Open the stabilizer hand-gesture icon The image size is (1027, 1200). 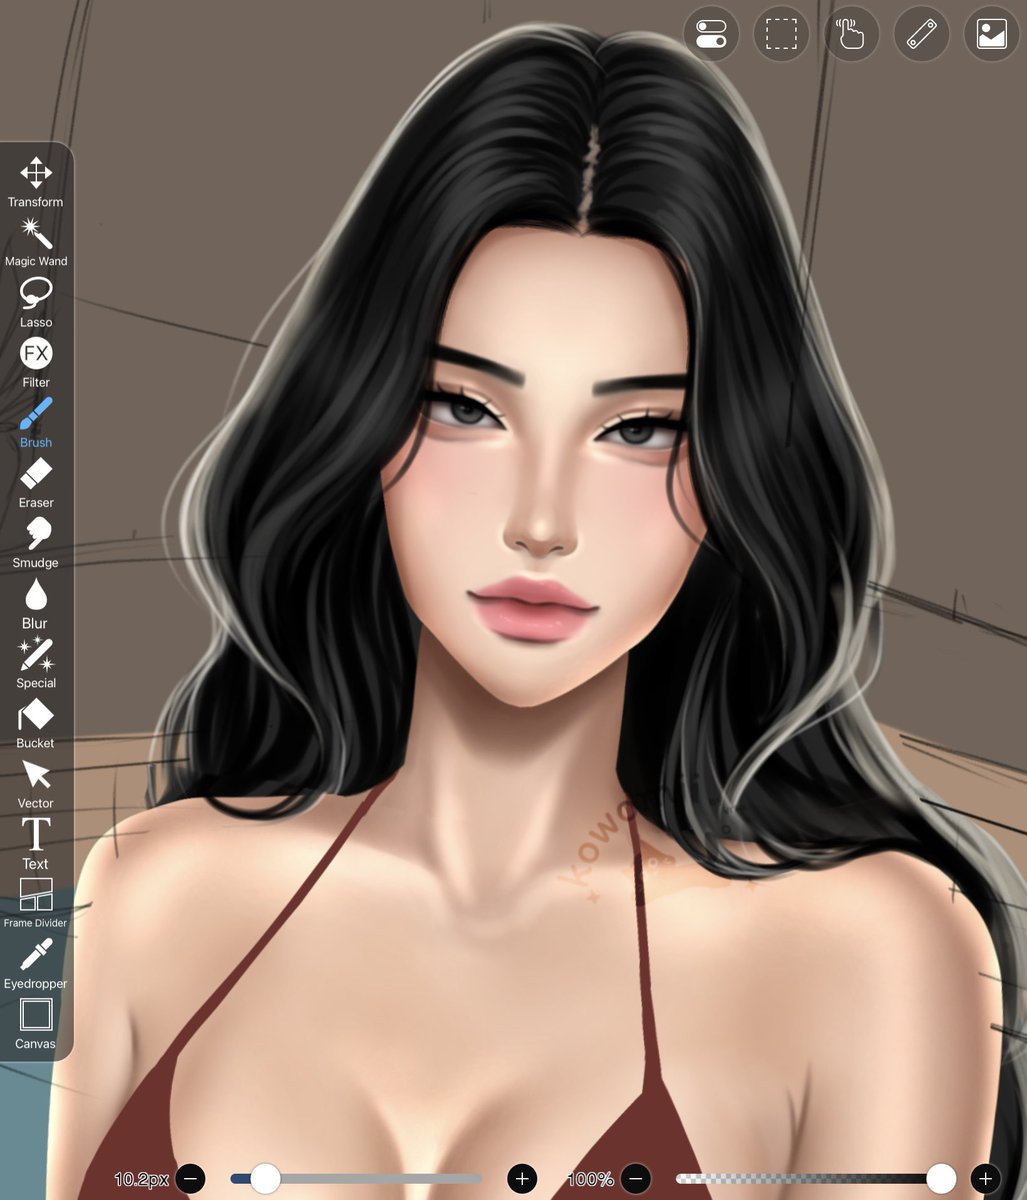(x=851, y=33)
